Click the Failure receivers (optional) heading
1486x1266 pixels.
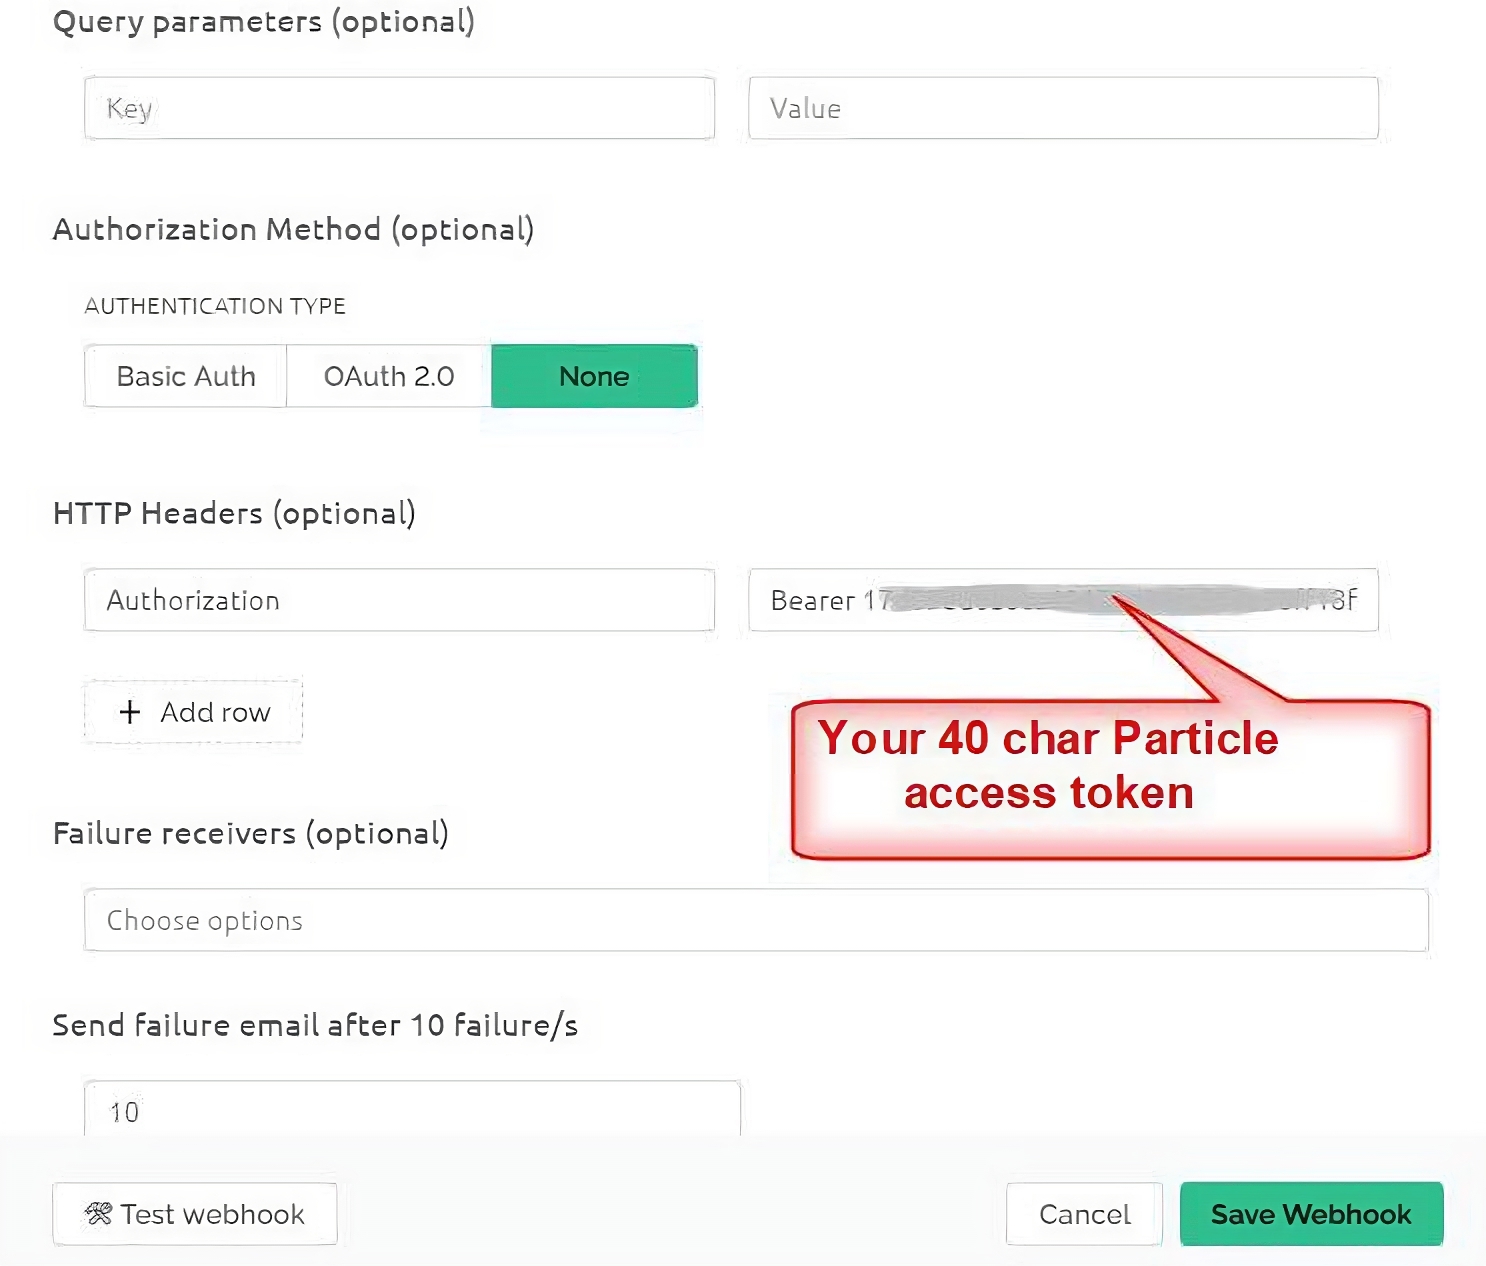coord(250,833)
